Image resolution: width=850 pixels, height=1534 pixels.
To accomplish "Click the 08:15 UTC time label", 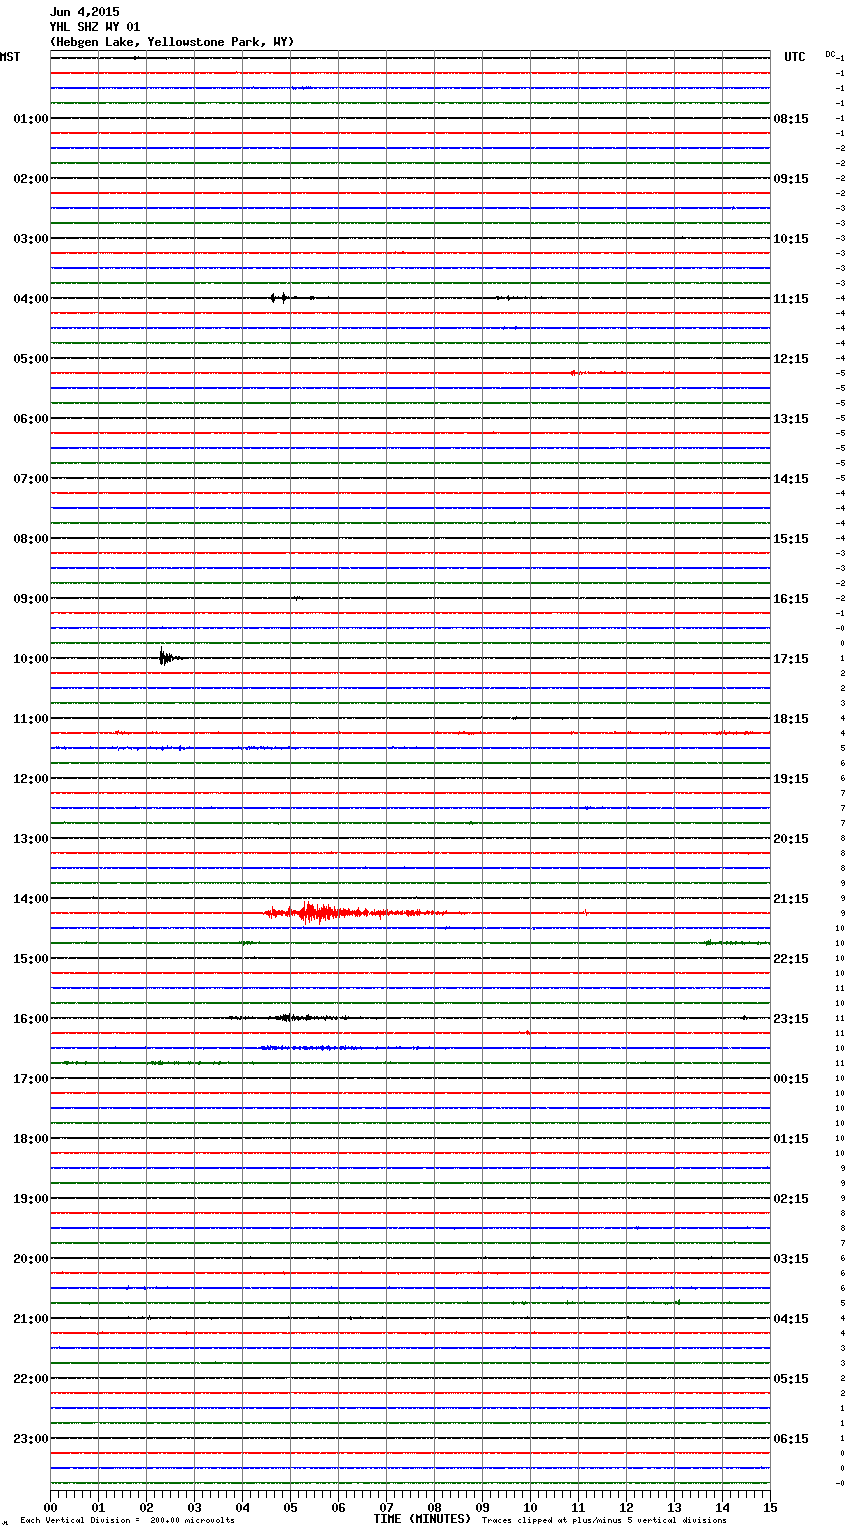I will click(791, 119).
